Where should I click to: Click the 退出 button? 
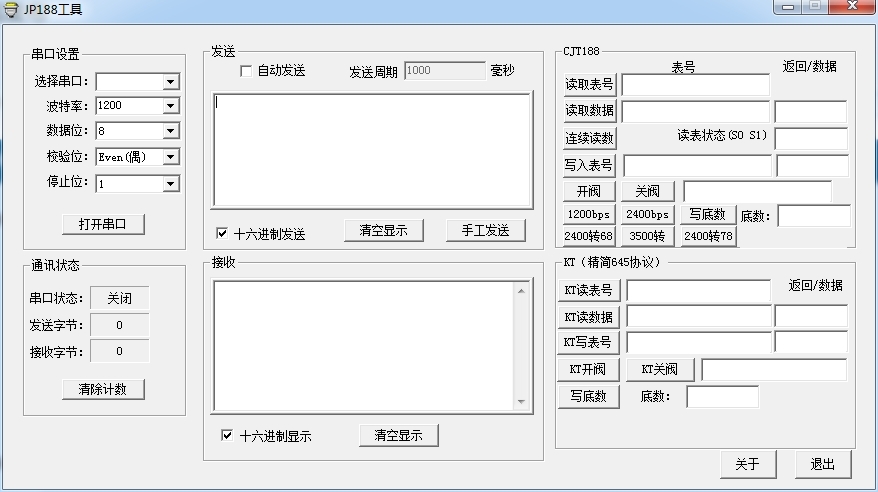click(x=823, y=464)
